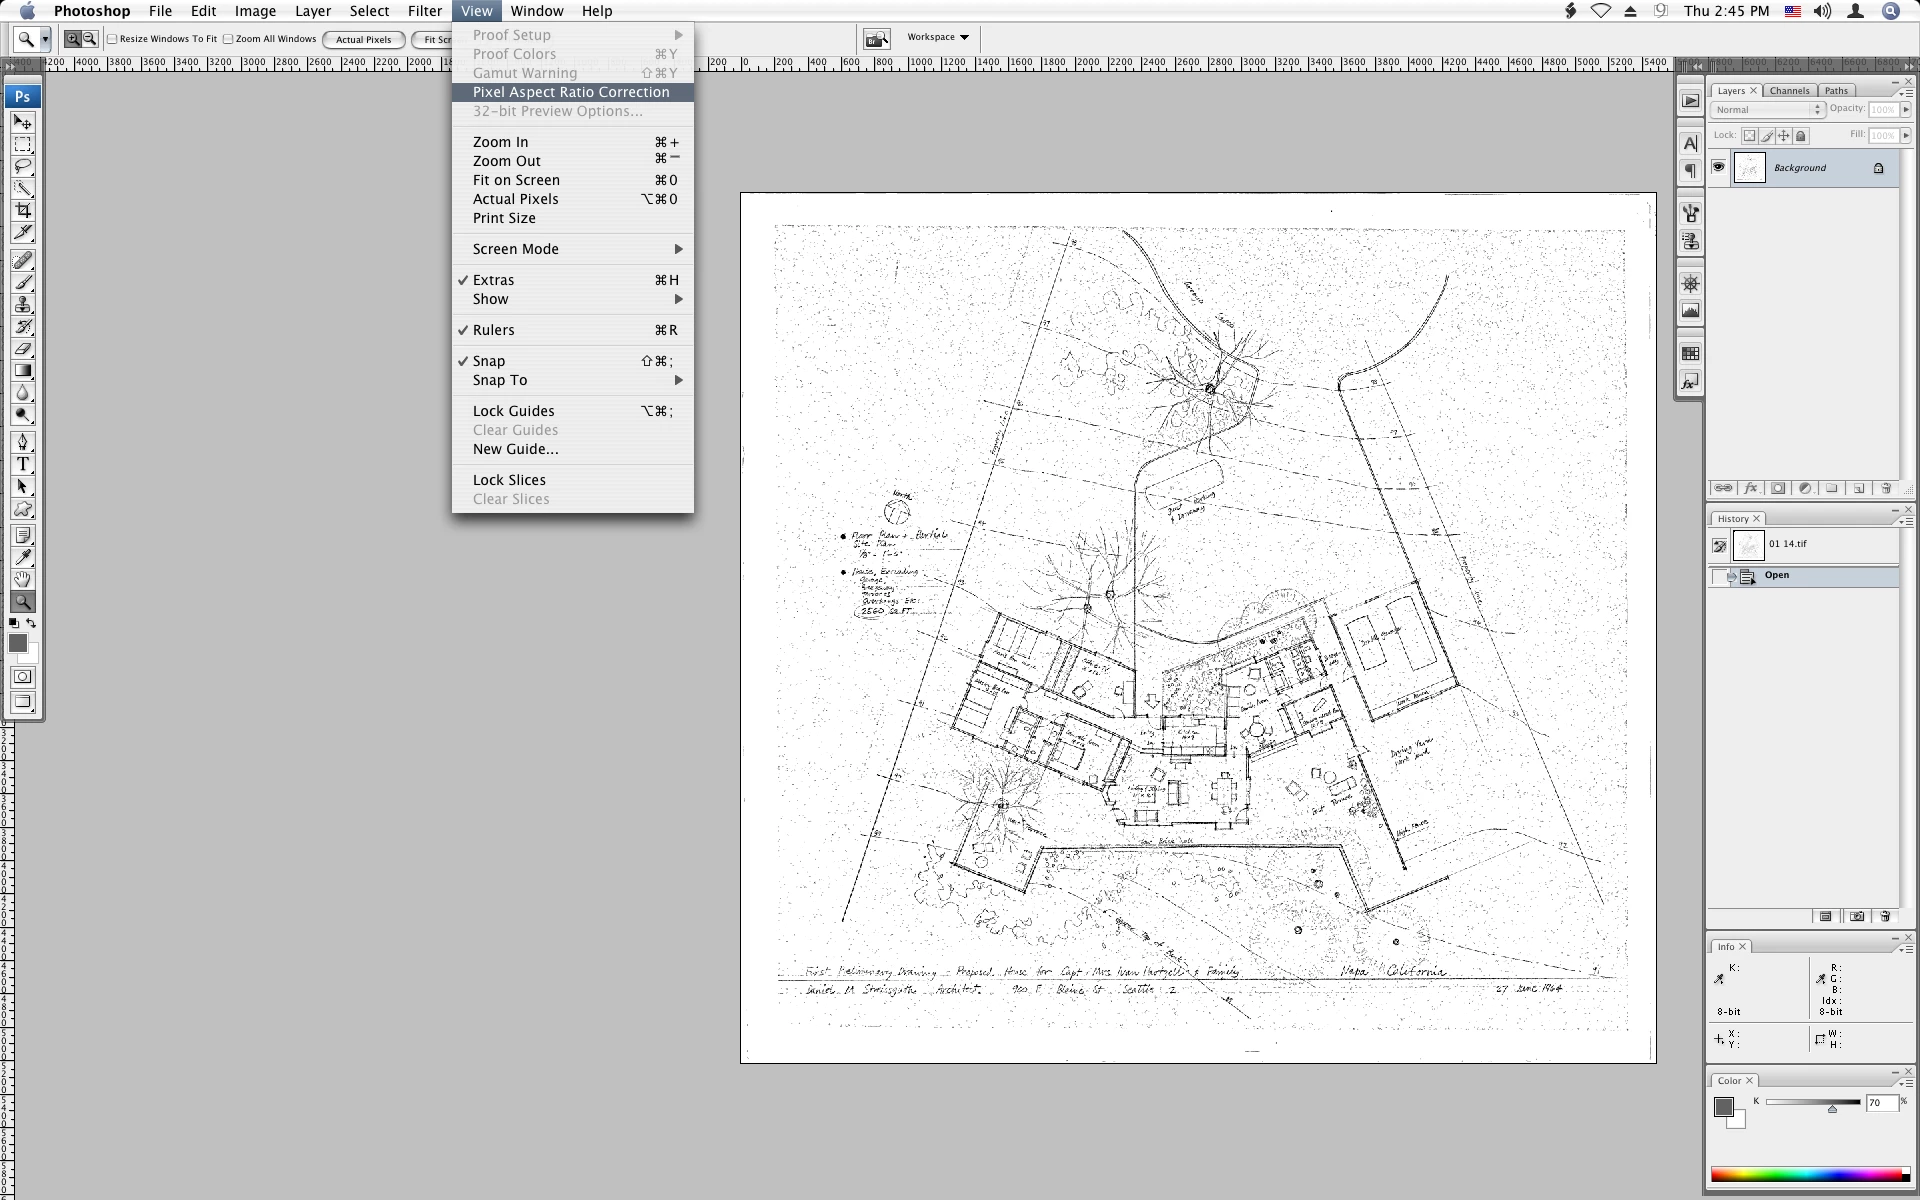Open the Normal blend mode dropdown
Image resolution: width=1920 pixels, height=1200 pixels.
coord(1767,109)
